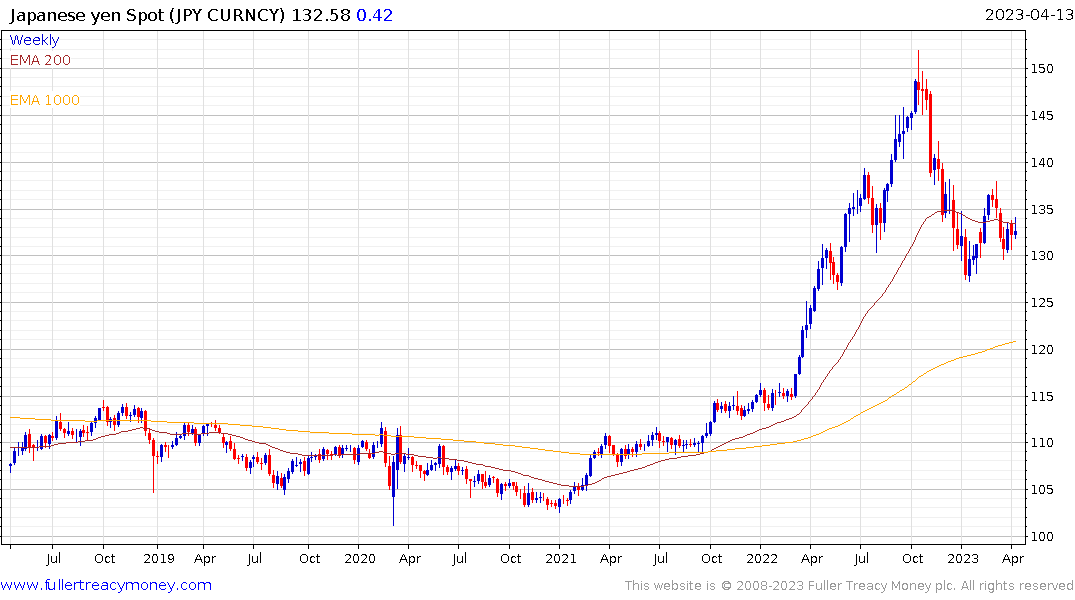Select the 2020 time axis label
Viewport: 1075px width, 600px height.
tap(360, 558)
